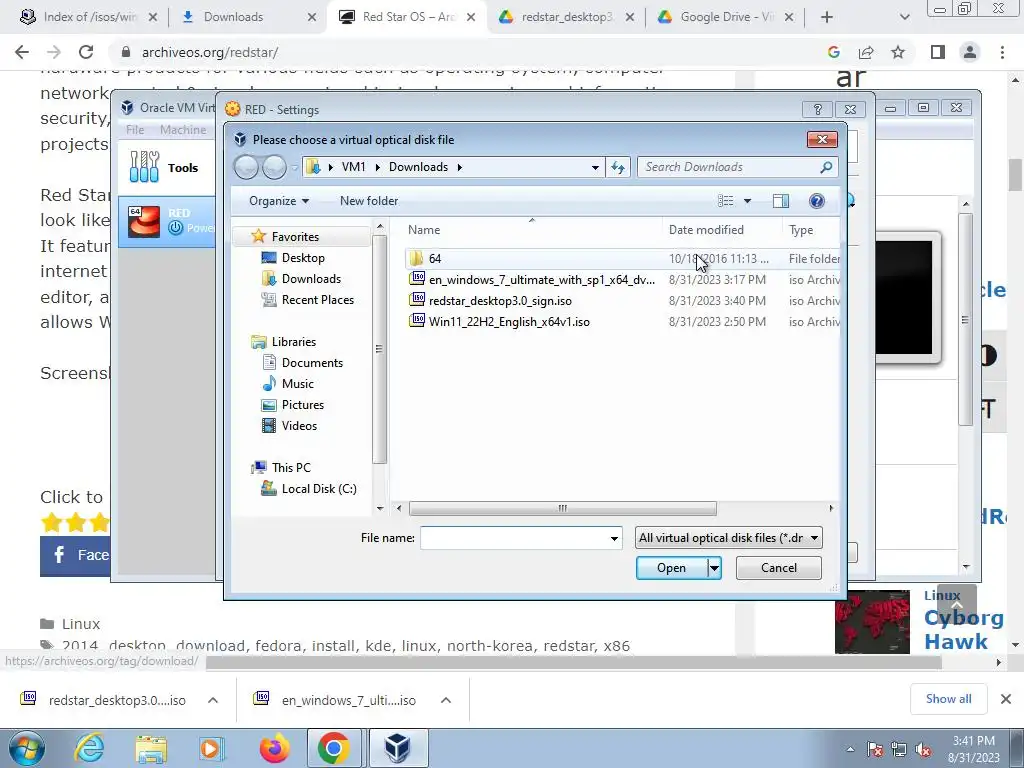Open Pictures library

302,404
